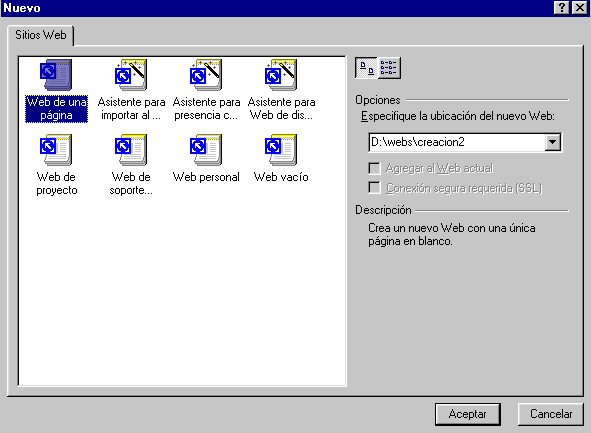Enable the Agregar al Web actual checkbox

[x=374, y=168]
